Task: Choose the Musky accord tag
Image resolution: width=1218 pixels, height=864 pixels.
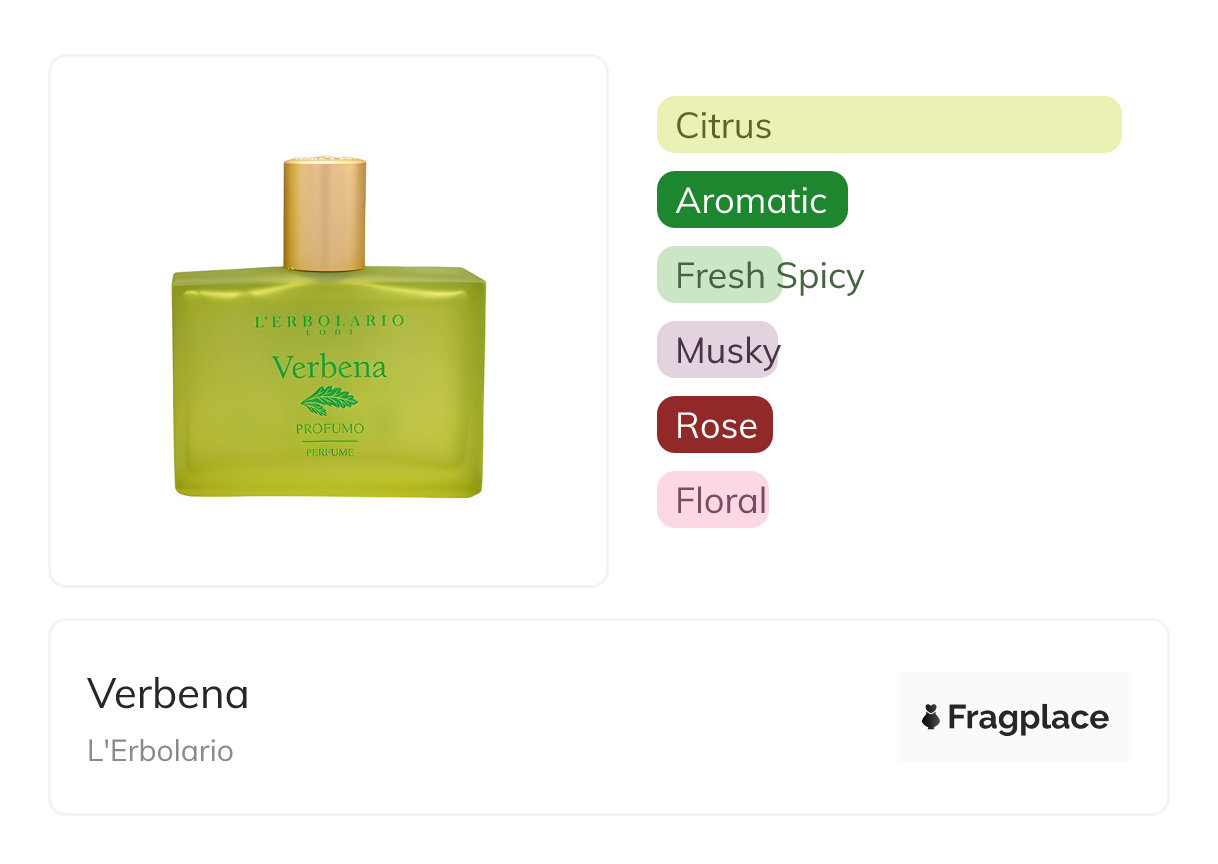Action: [717, 350]
